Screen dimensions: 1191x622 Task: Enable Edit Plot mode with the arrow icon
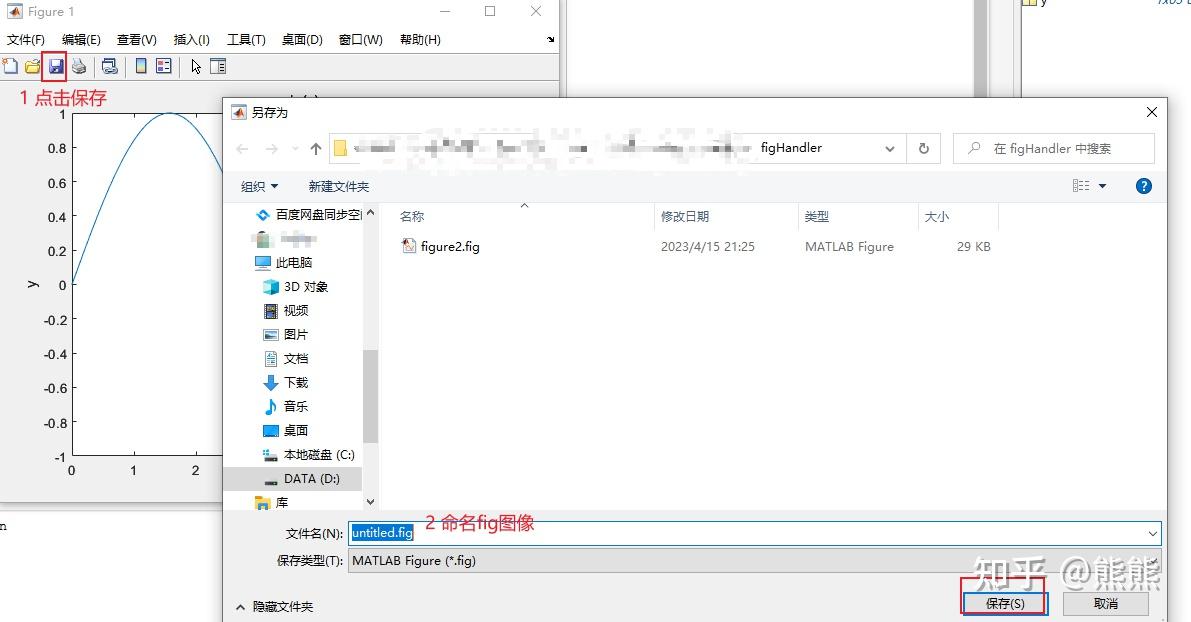[196, 66]
